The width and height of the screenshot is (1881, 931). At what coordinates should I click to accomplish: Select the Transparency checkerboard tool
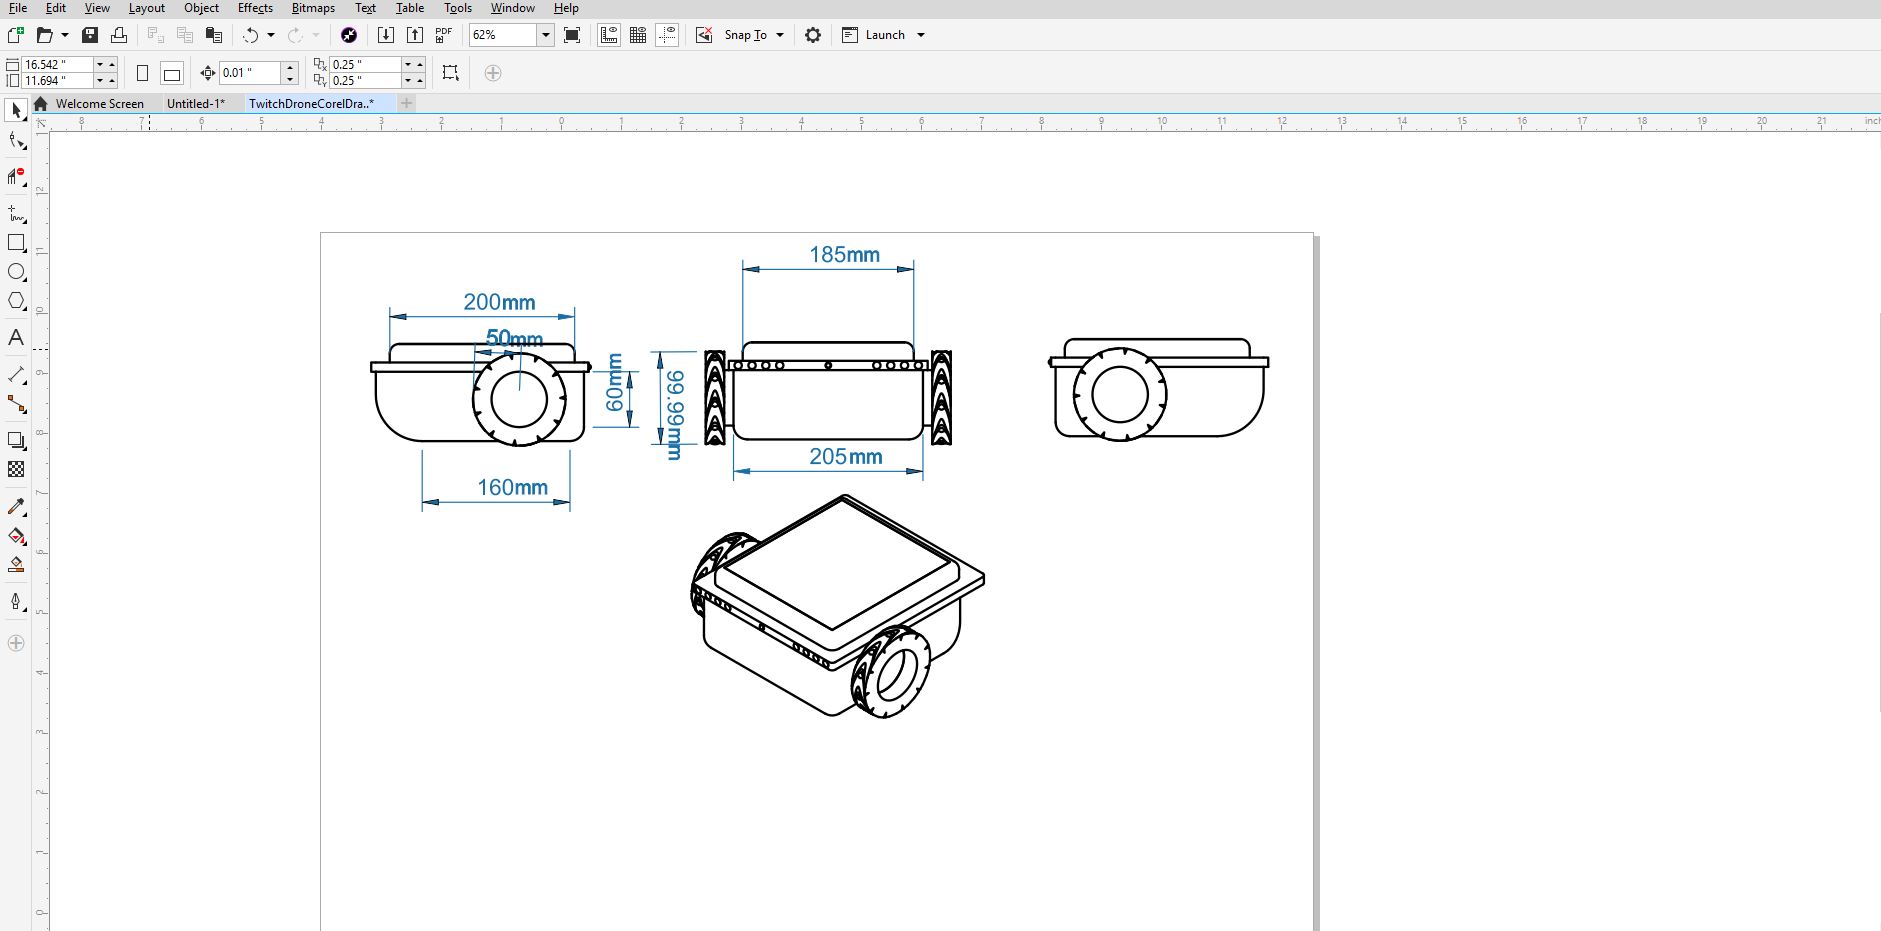pyautogui.click(x=16, y=469)
